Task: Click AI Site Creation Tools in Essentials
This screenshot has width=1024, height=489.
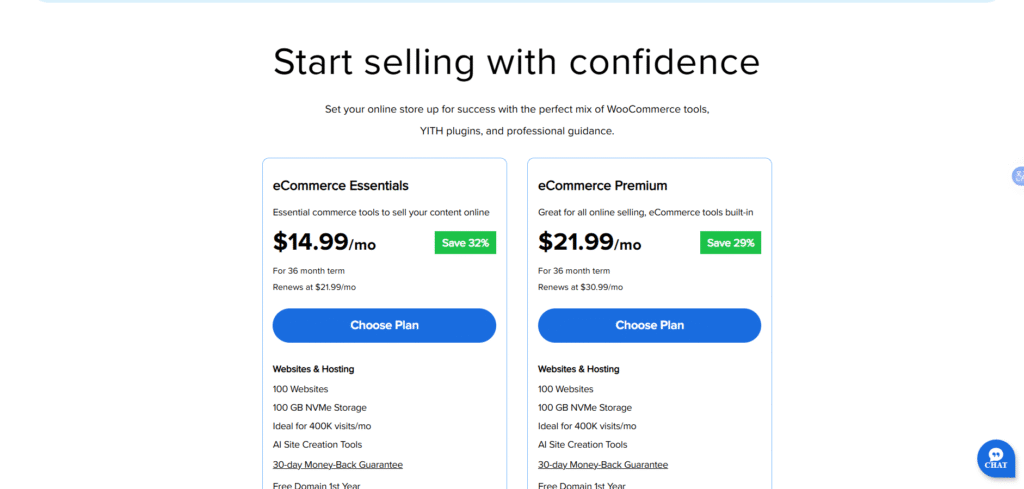Action: coord(317,445)
